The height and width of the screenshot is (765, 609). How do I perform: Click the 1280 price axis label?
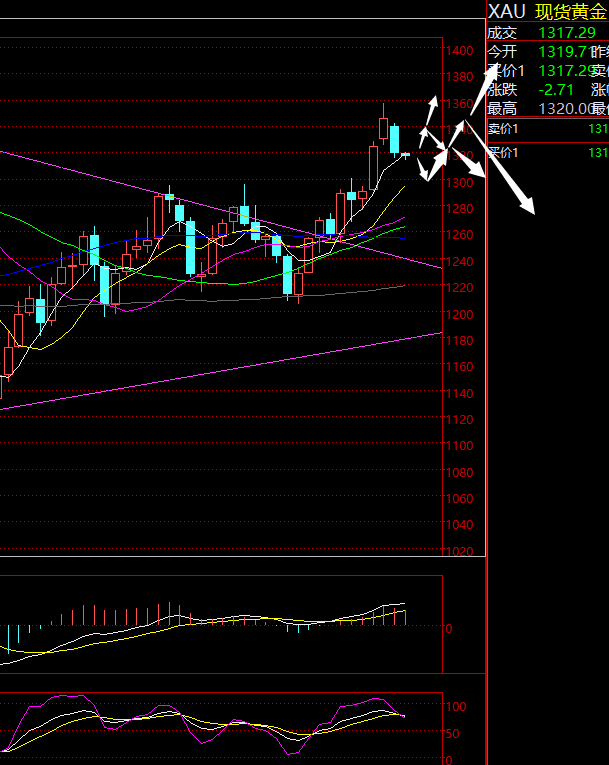pyautogui.click(x=460, y=209)
